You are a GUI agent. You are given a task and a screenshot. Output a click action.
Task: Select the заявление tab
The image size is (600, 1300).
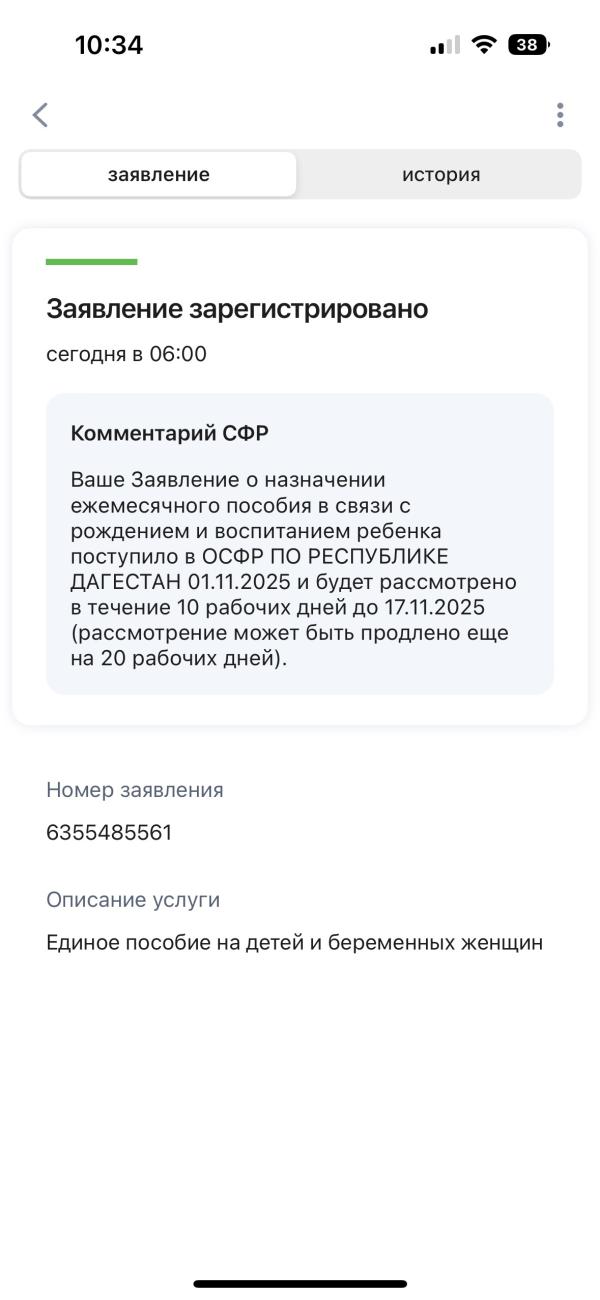(157, 173)
